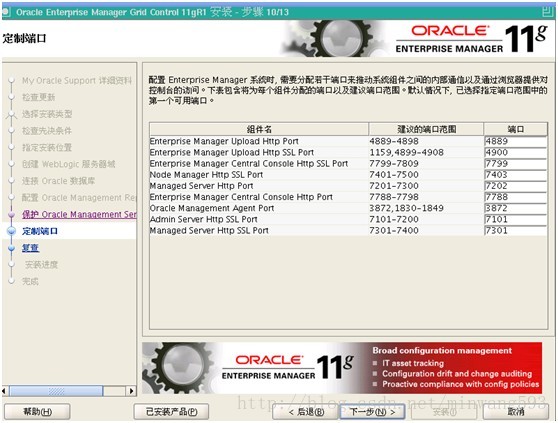
Task: Select the 'Enterprise Manager Upload Http SSL Port' name
Action: (232, 152)
